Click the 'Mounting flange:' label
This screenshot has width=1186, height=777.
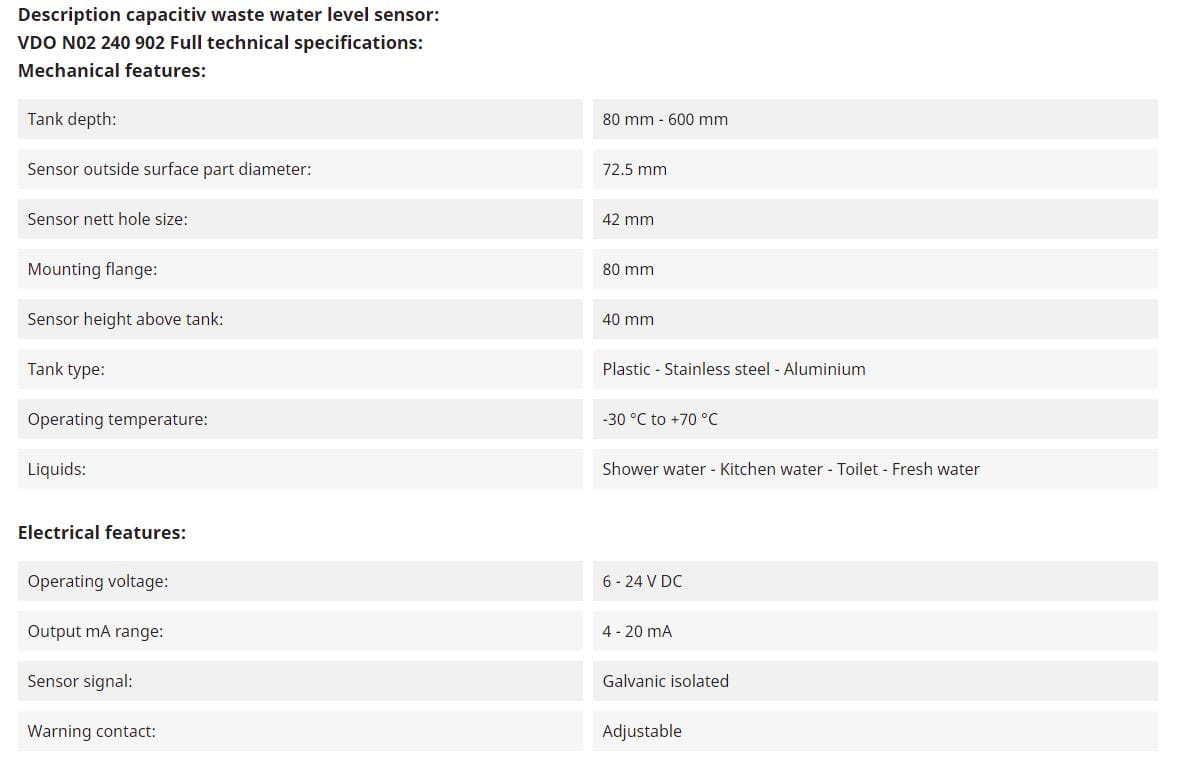pos(92,269)
